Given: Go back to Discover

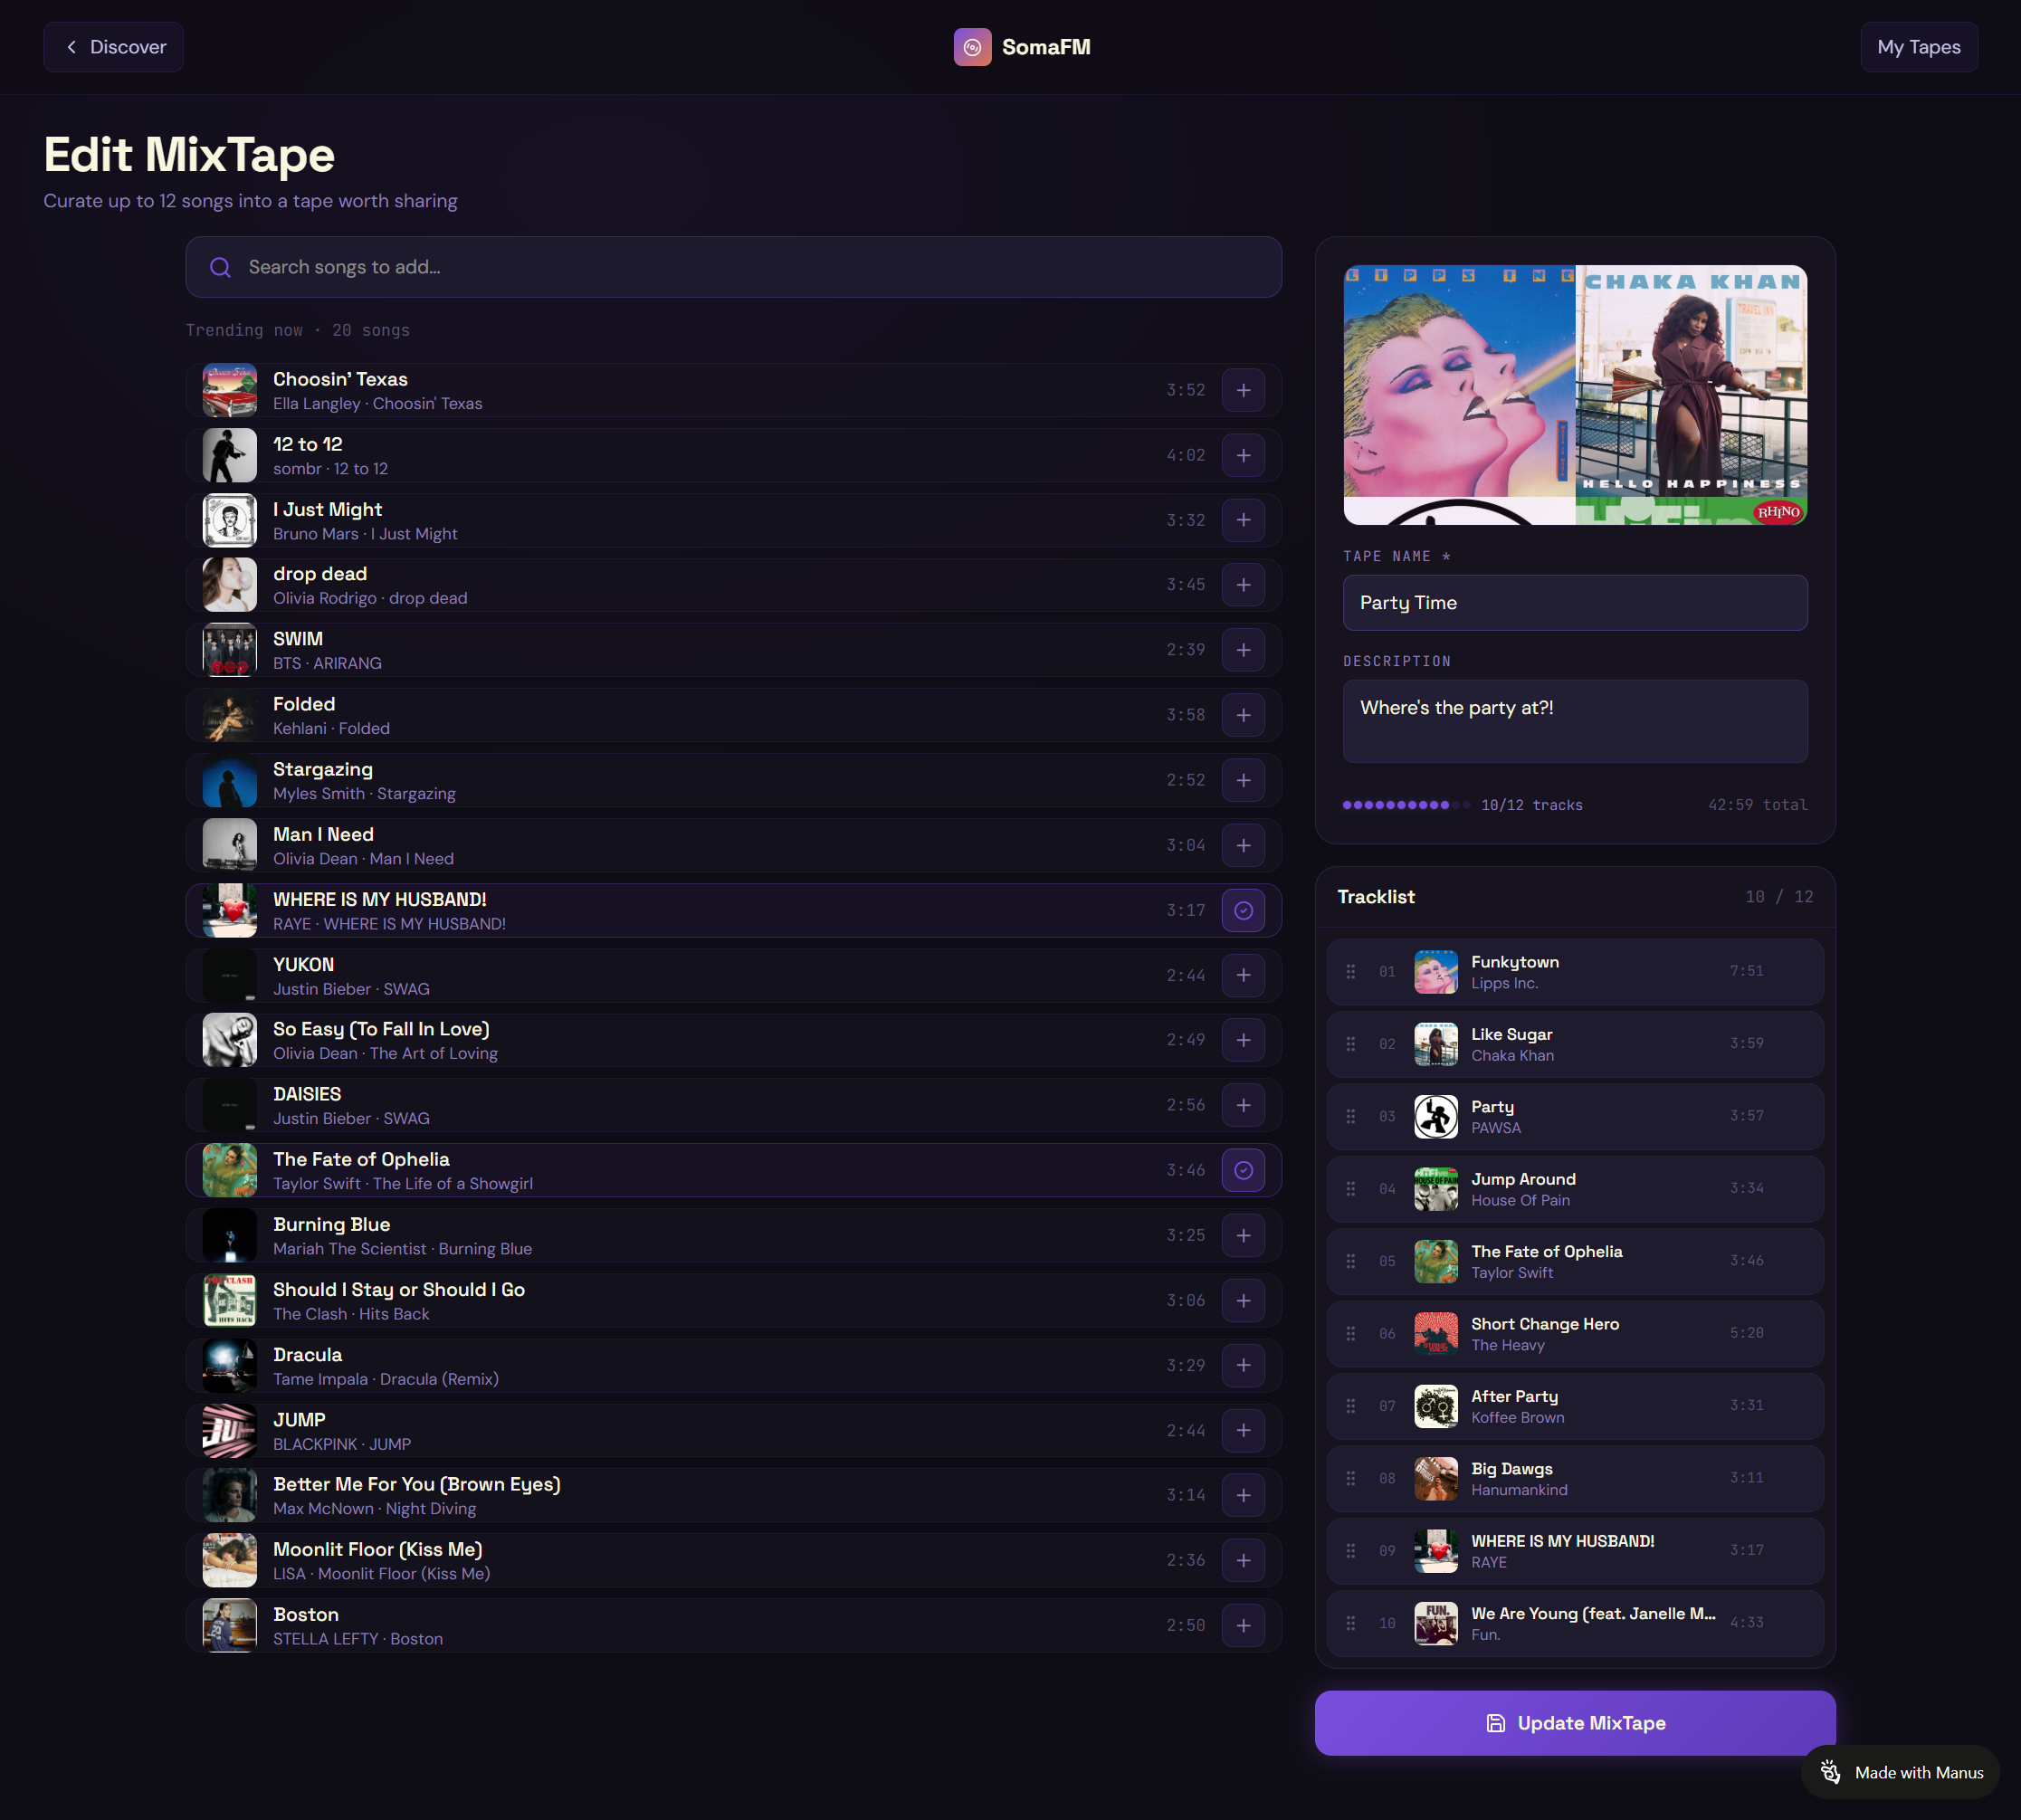Looking at the screenshot, I should click(113, 47).
